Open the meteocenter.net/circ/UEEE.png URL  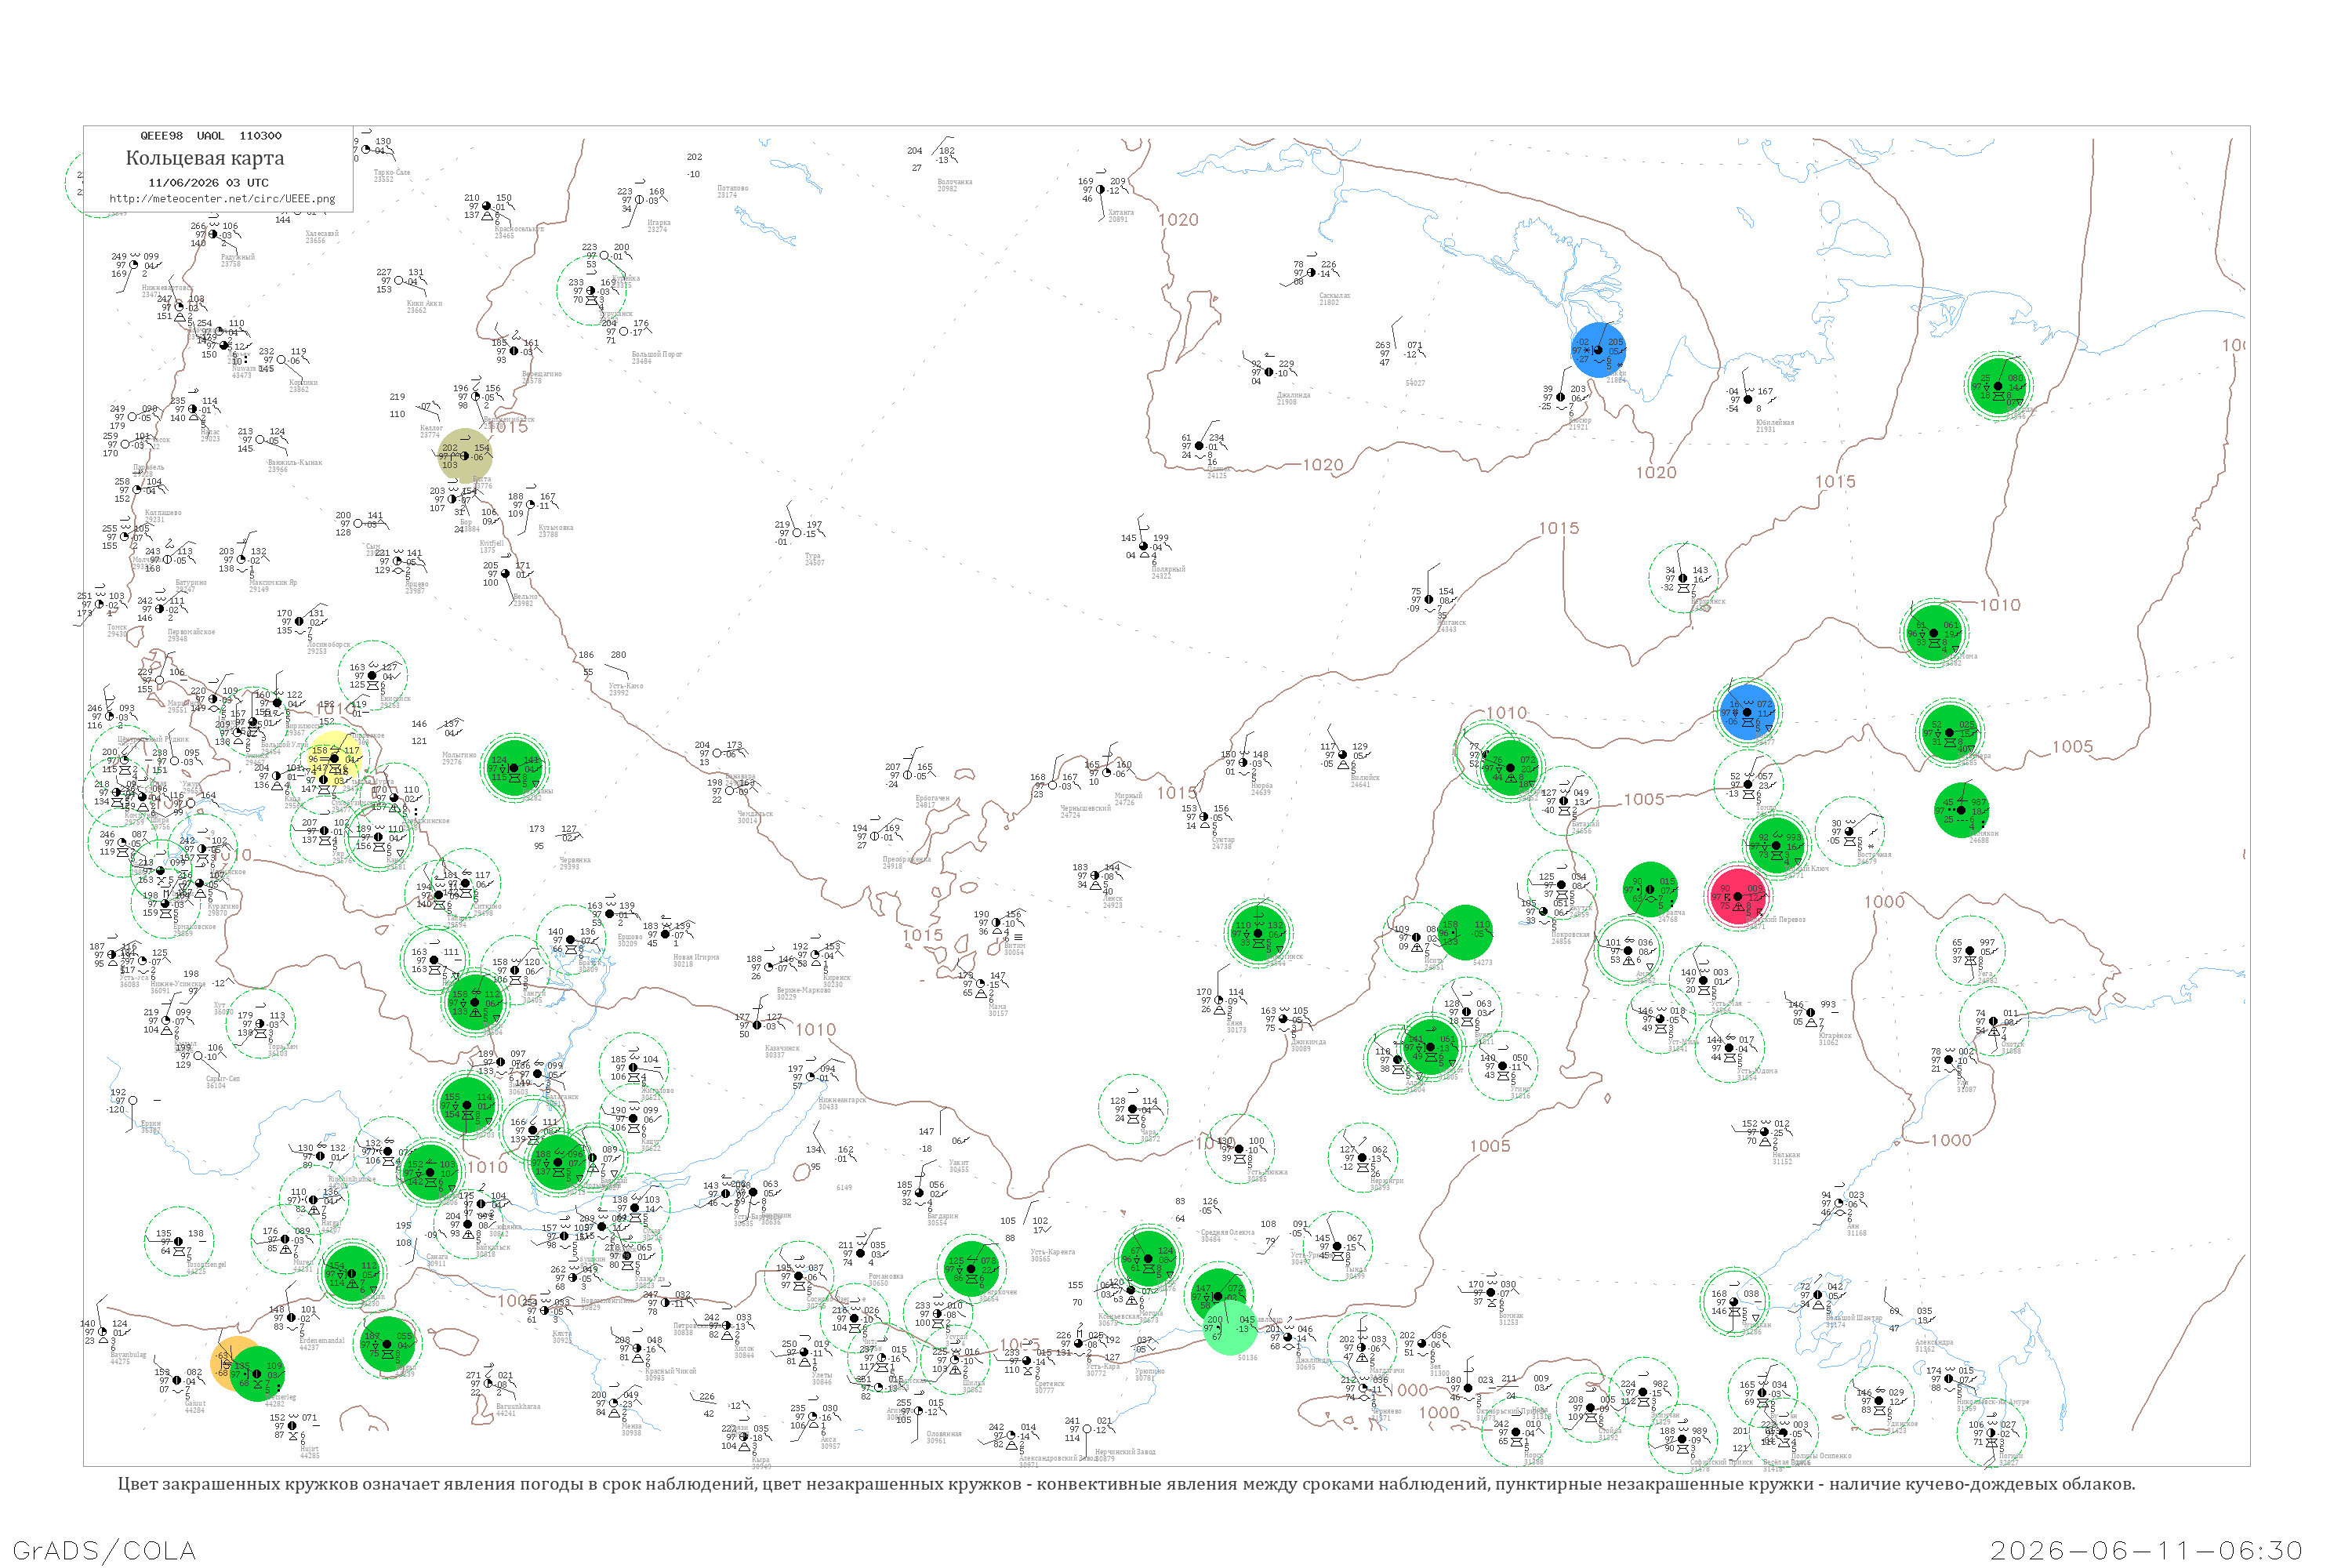222,199
